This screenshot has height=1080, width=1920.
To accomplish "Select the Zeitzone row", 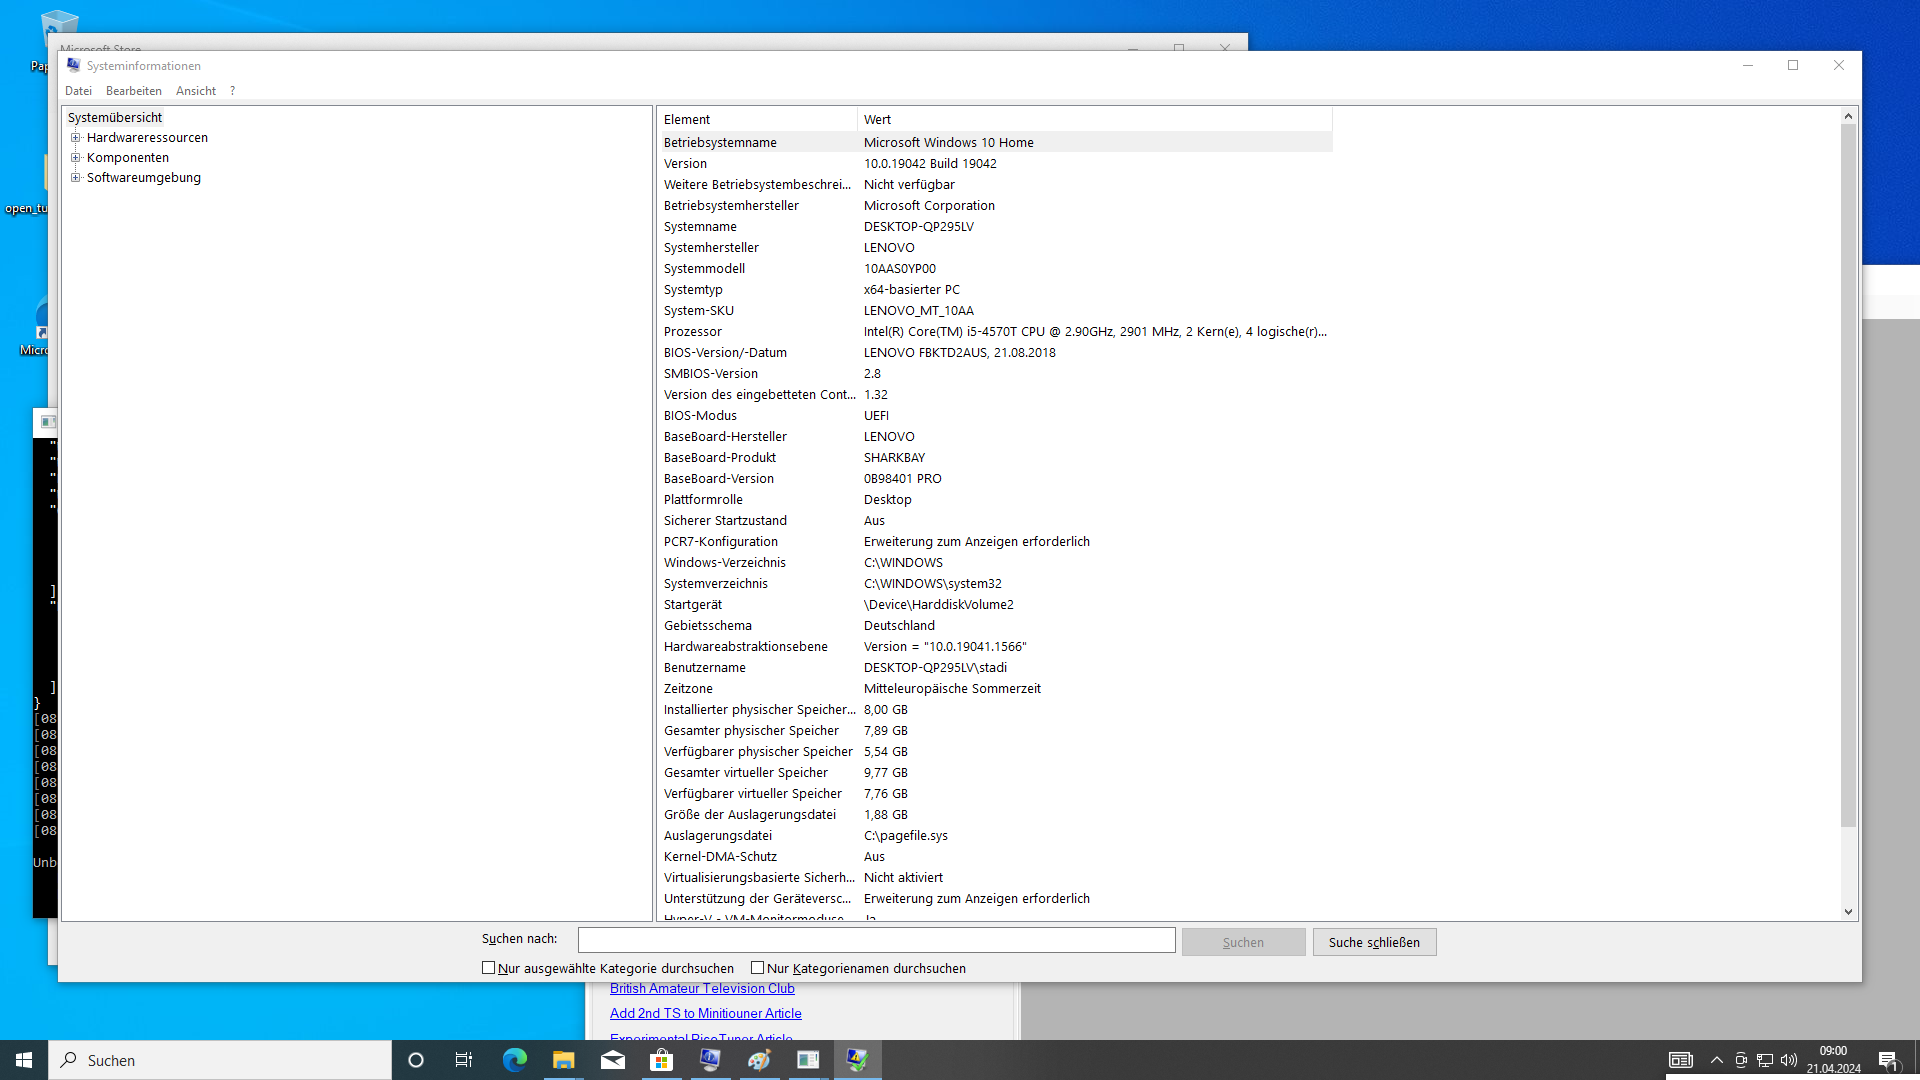I will point(995,689).
